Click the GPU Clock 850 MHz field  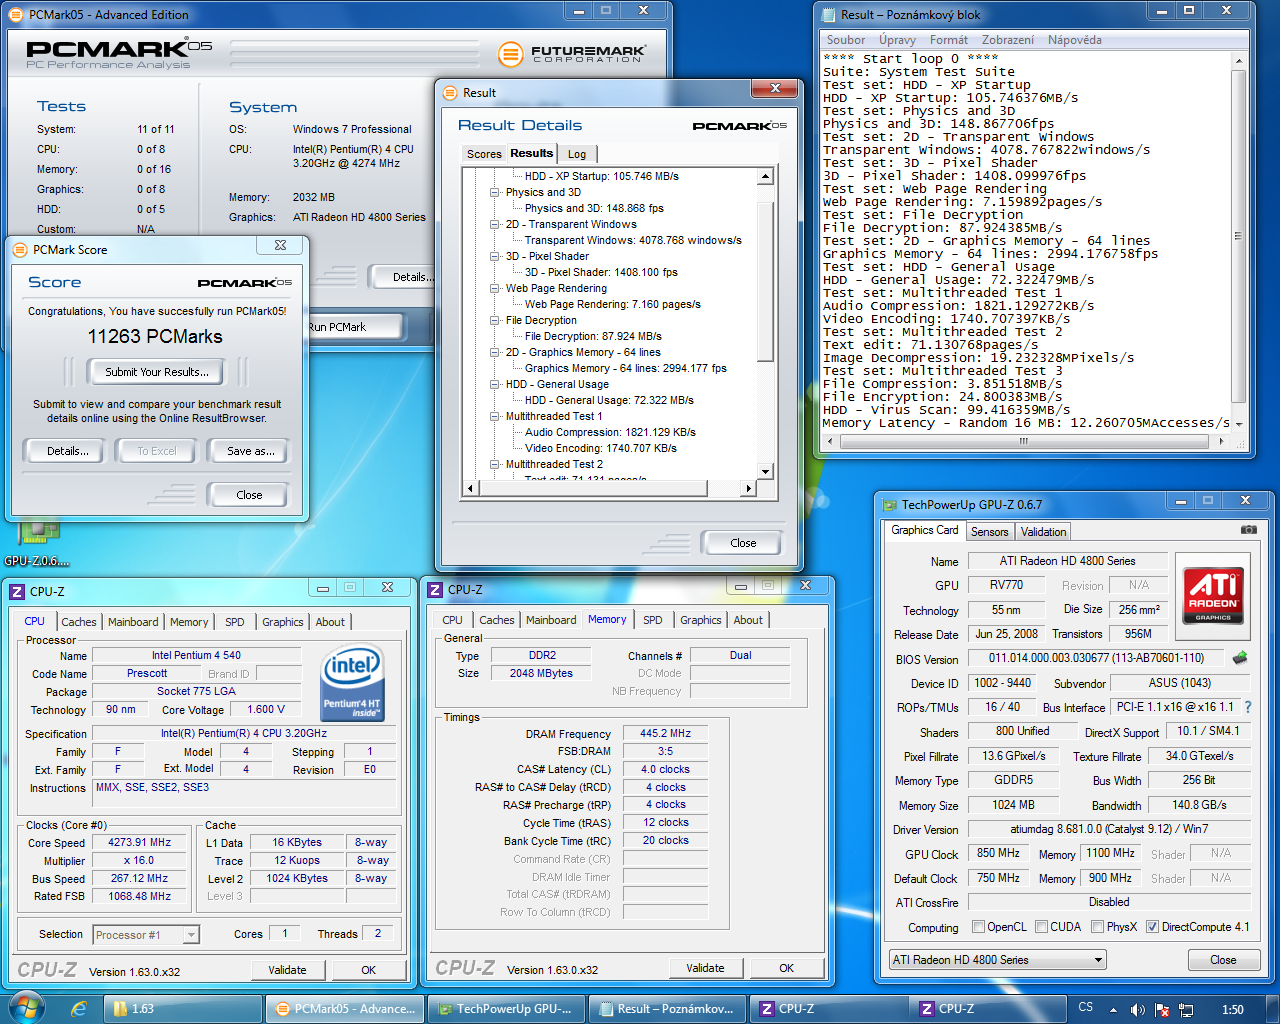tap(998, 854)
